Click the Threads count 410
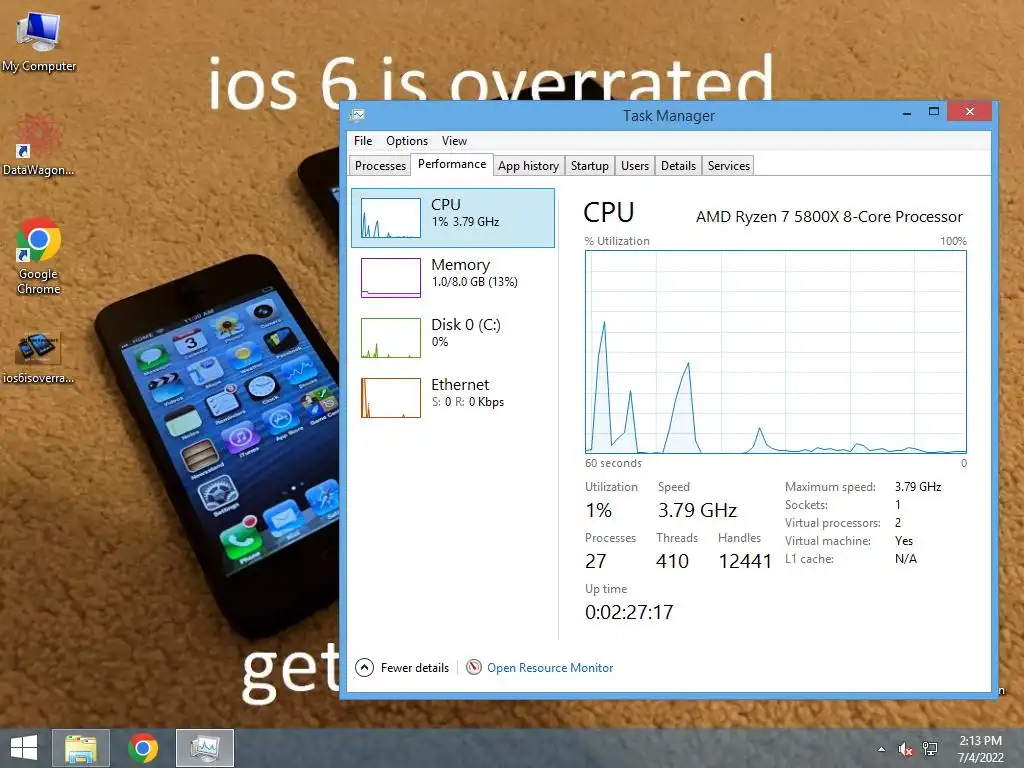 pyautogui.click(x=672, y=561)
